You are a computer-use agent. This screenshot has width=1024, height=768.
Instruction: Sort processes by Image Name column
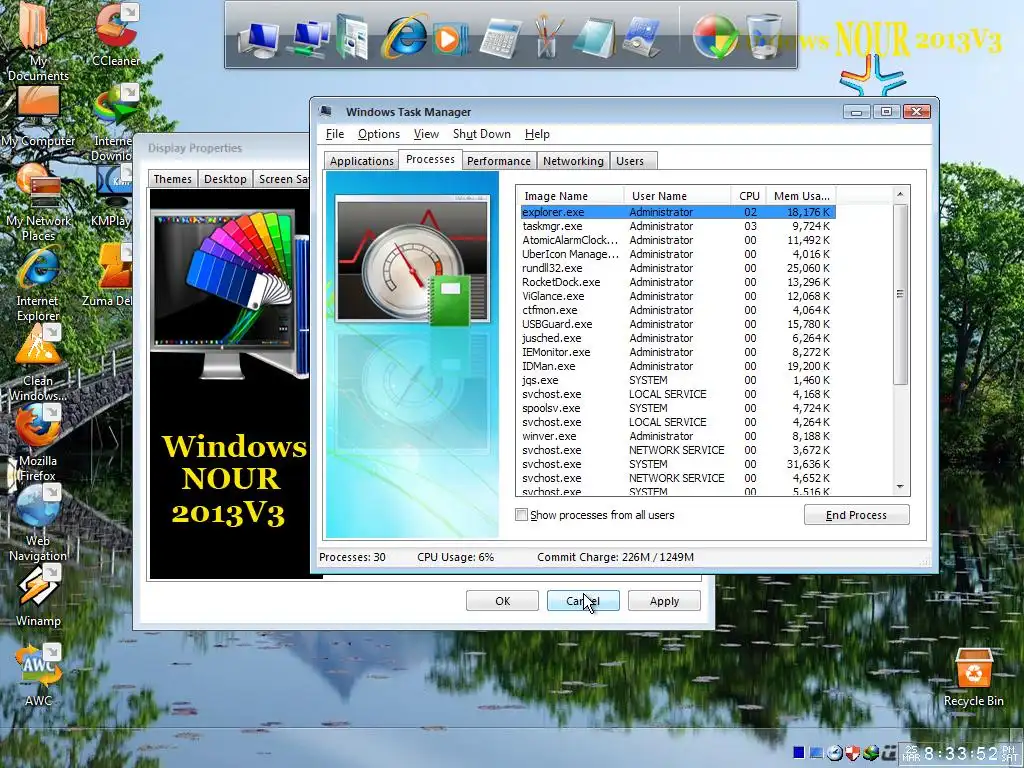click(571, 195)
